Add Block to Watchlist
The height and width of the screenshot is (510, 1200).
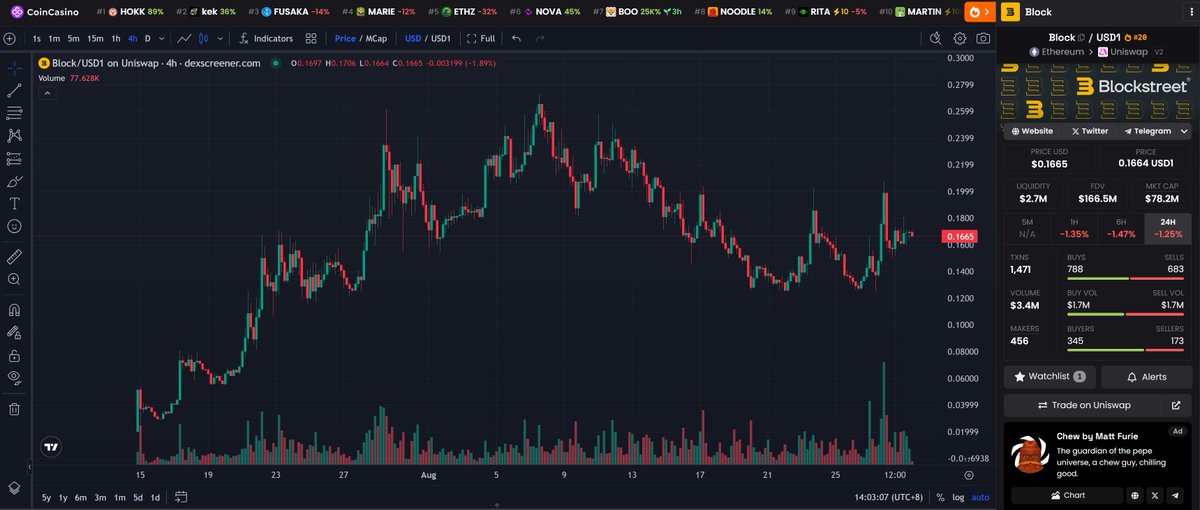point(1050,377)
